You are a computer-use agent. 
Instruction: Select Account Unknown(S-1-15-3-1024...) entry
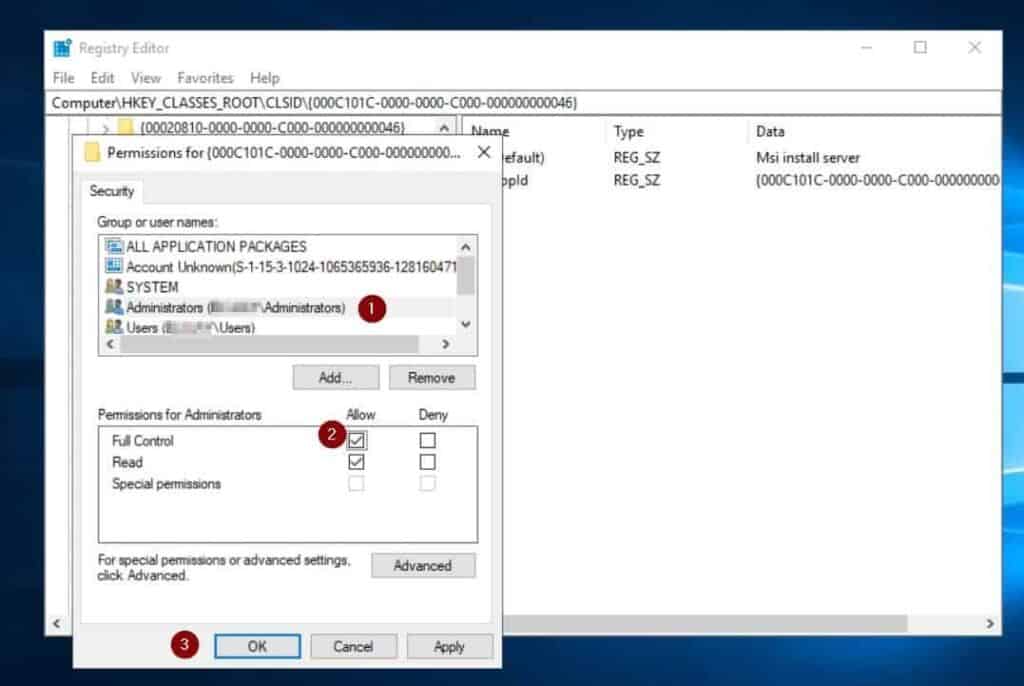281,267
